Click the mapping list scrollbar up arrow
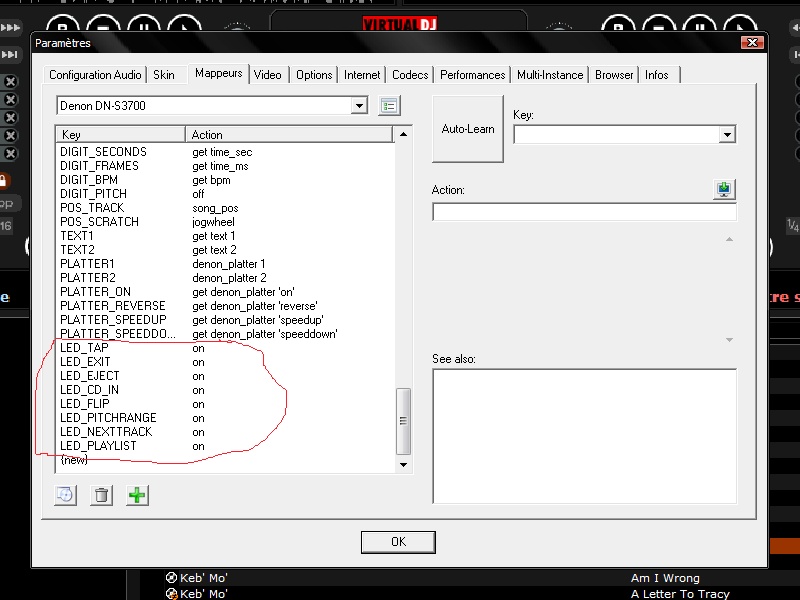The height and width of the screenshot is (600, 800). (x=404, y=134)
